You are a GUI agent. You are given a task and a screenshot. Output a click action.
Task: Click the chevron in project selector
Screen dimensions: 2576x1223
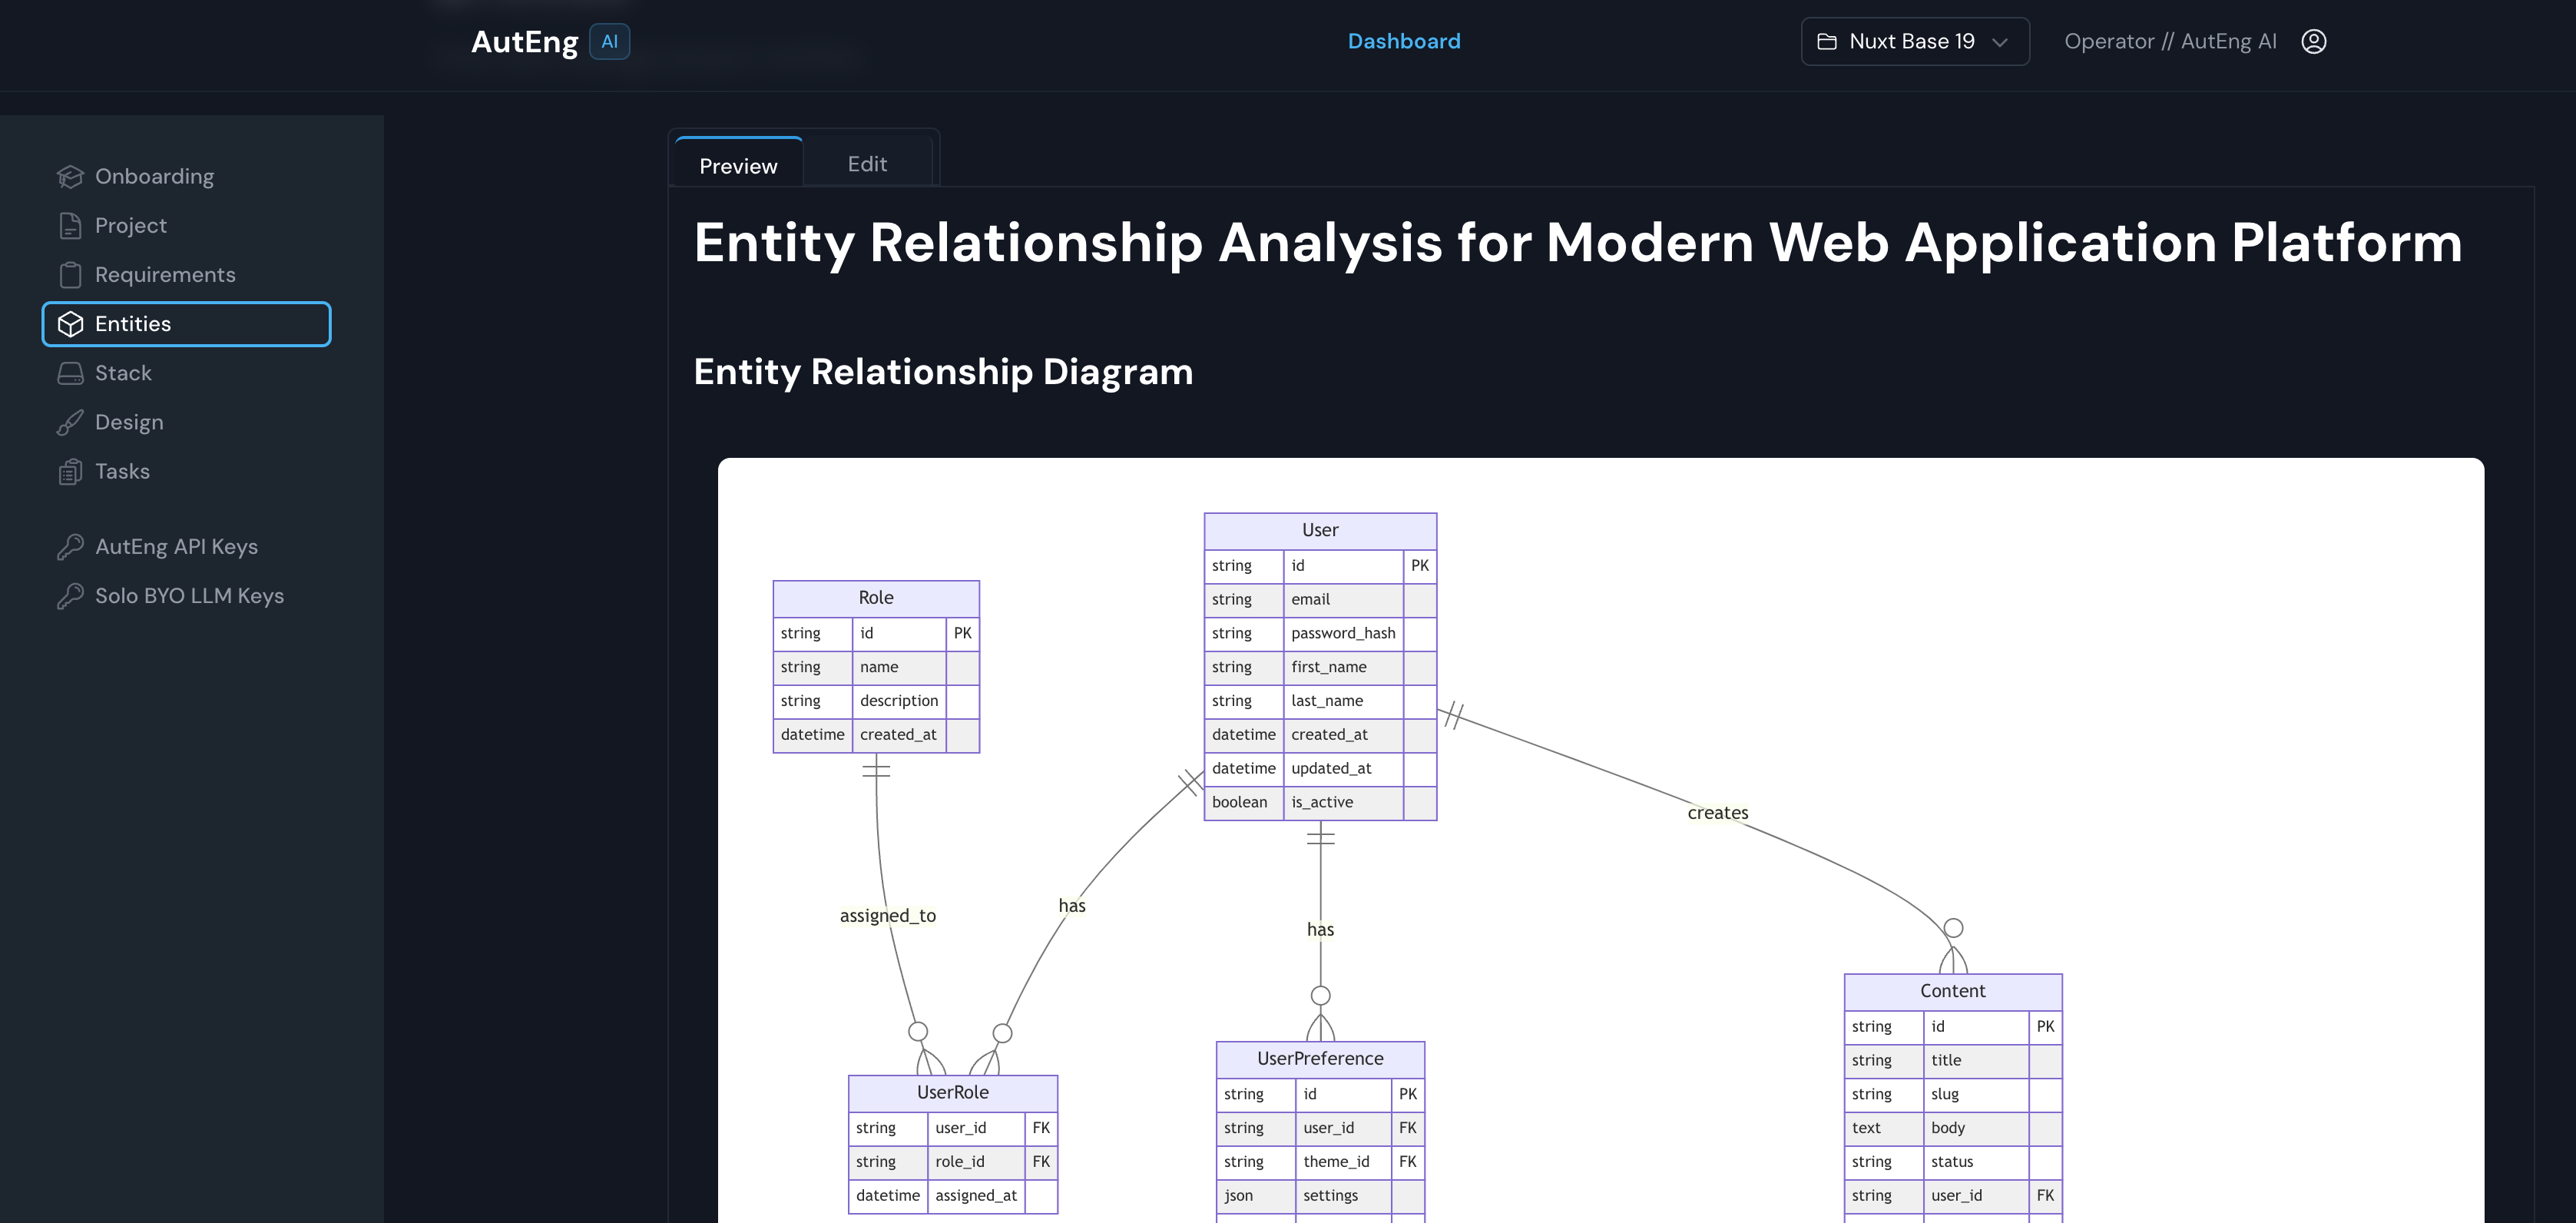pyautogui.click(x=2000, y=42)
